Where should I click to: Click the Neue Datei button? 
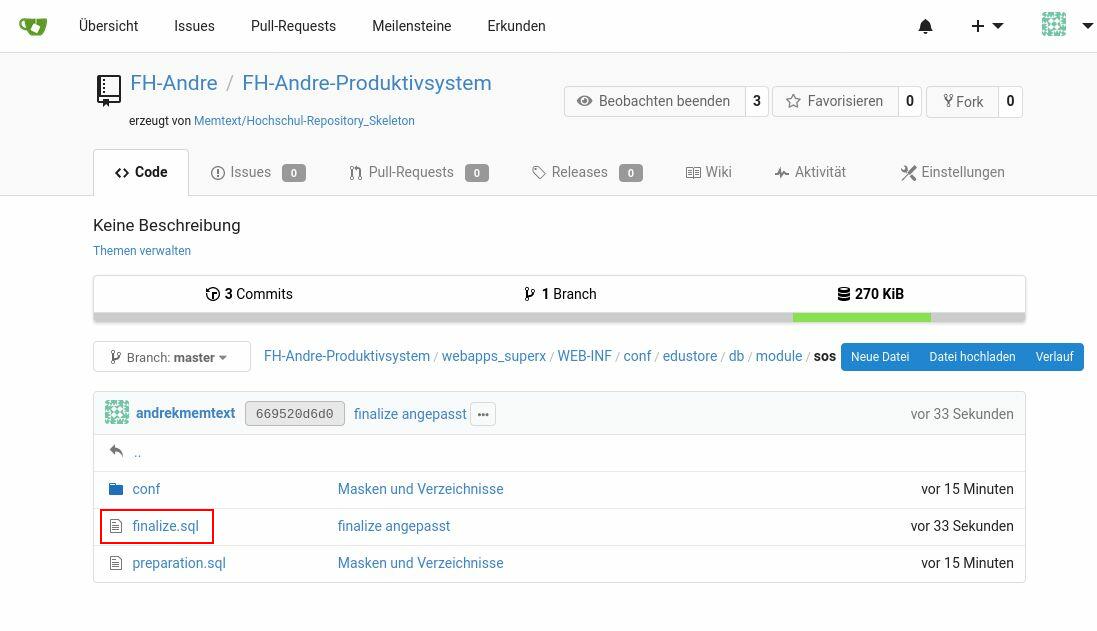coord(879,357)
